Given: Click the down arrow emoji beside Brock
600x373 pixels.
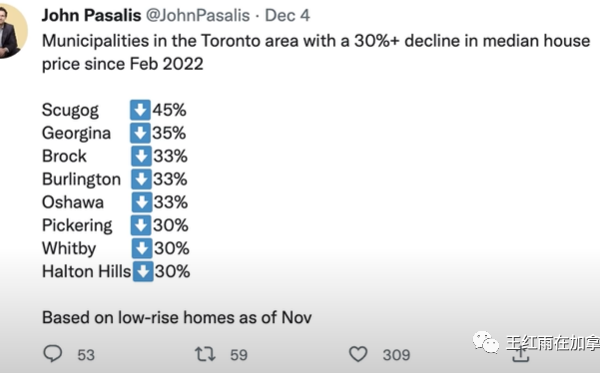Looking at the screenshot, I should point(141,156).
